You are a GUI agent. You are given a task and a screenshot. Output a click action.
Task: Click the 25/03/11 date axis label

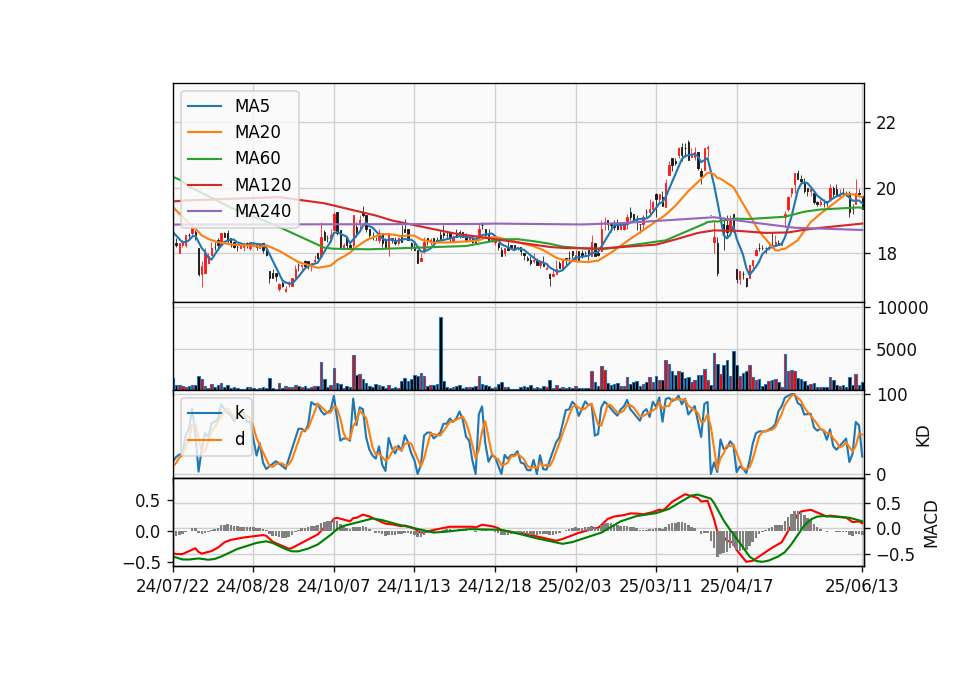656,586
